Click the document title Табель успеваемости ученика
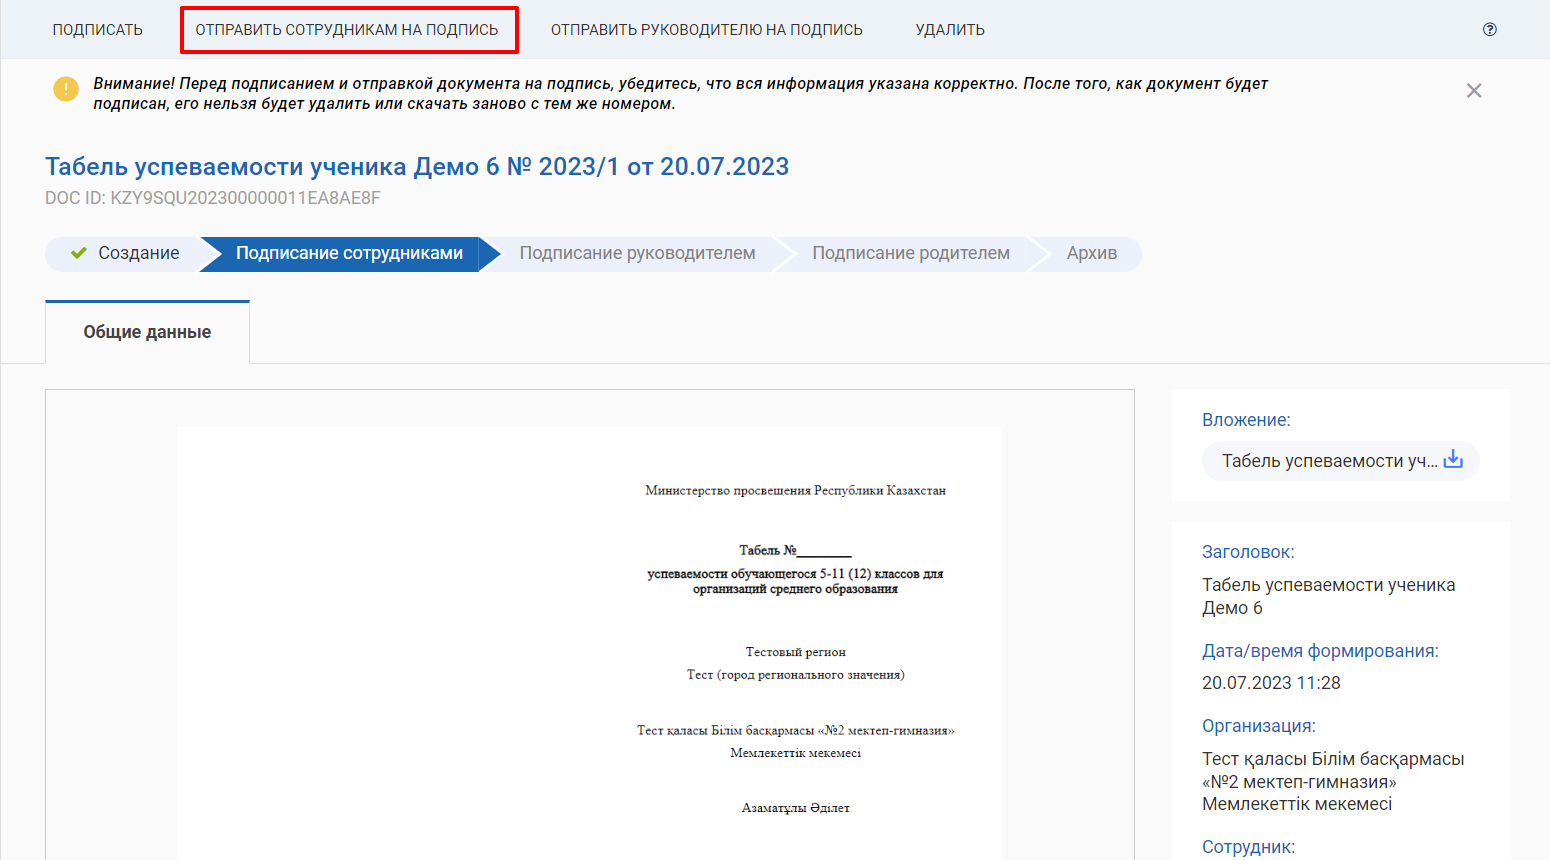 click(x=416, y=167)
